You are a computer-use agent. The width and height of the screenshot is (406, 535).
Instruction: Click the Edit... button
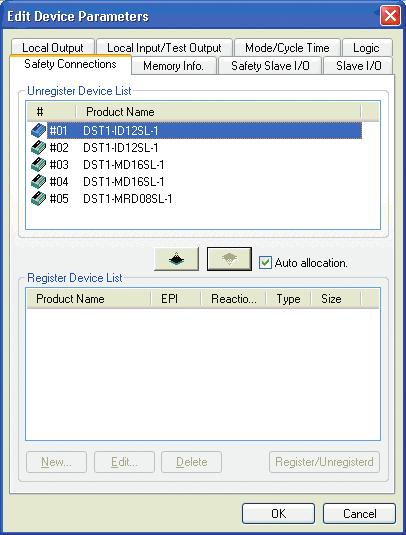tap(124, 462)
